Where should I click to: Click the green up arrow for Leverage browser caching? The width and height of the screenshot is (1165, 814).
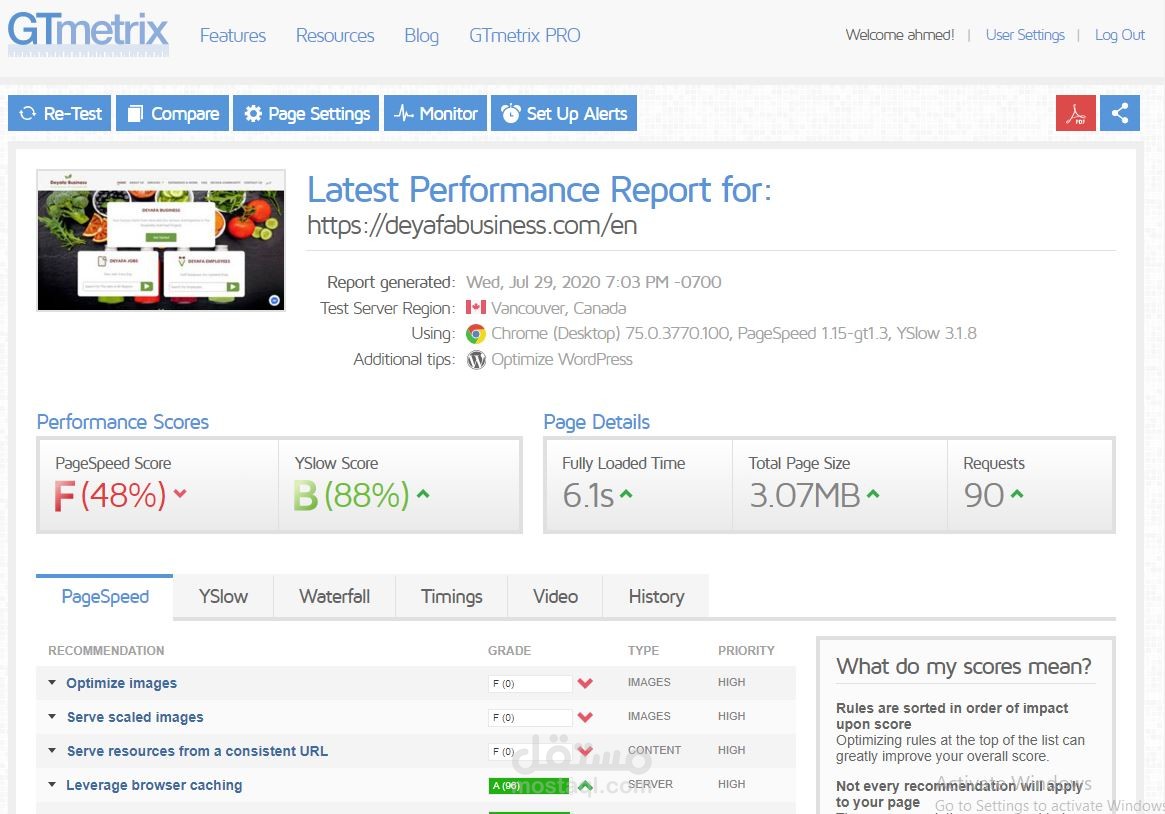click(x=585, y=786)
